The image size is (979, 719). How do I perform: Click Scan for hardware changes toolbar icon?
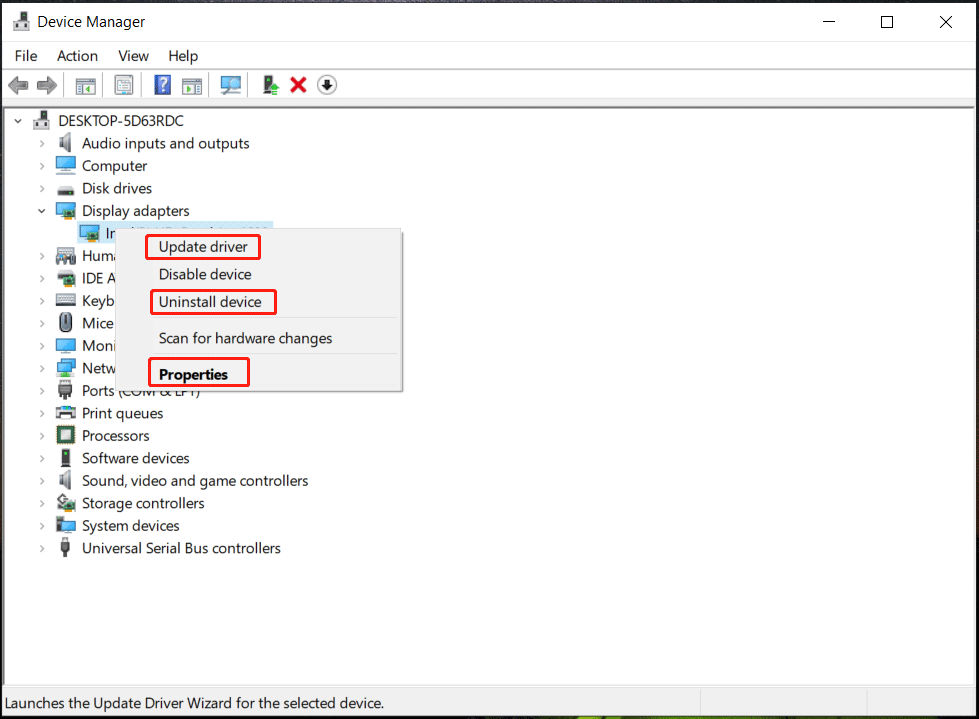(x=230, y=85)
